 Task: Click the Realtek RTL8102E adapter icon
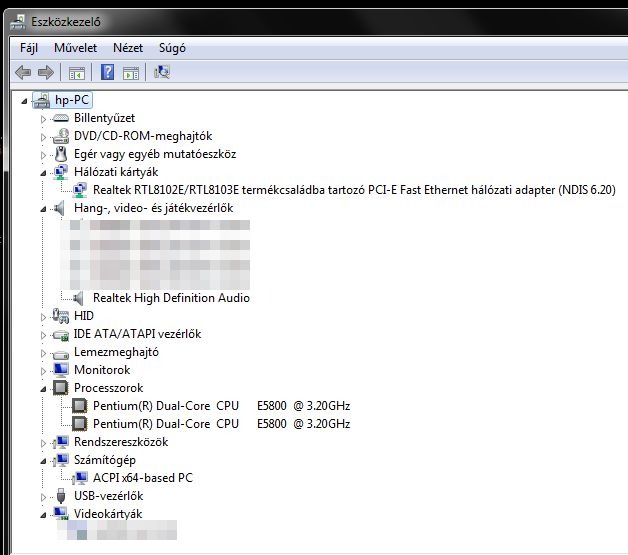click(80, 190)
